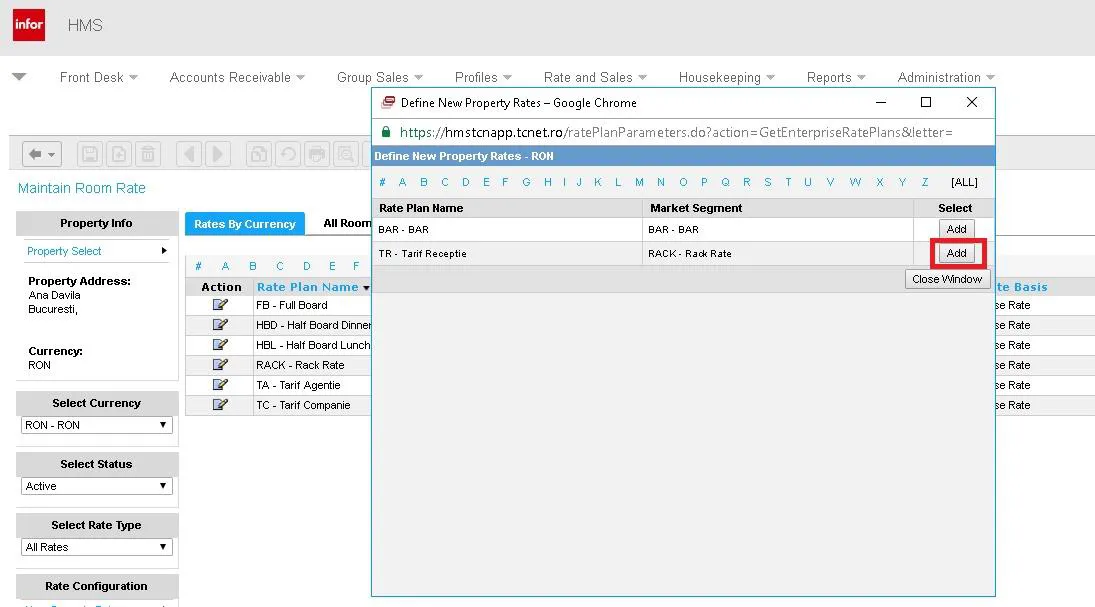Click the Delete trash can toolbar icon
This screenshot has width=1095, height=607.
[148, 154]
